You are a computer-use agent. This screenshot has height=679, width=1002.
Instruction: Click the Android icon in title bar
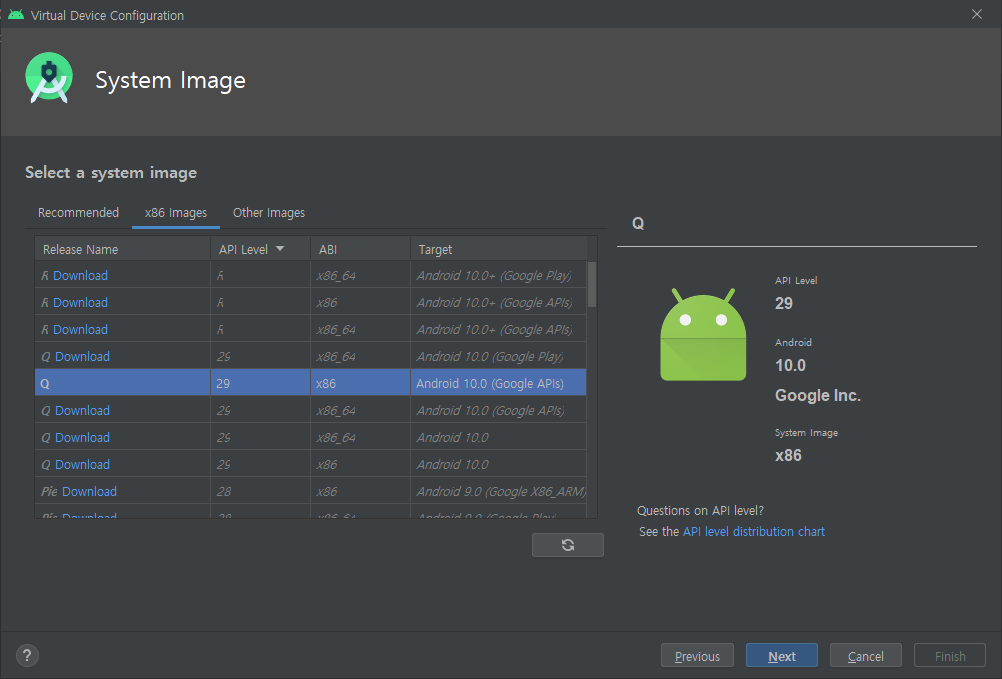[16, 15]
